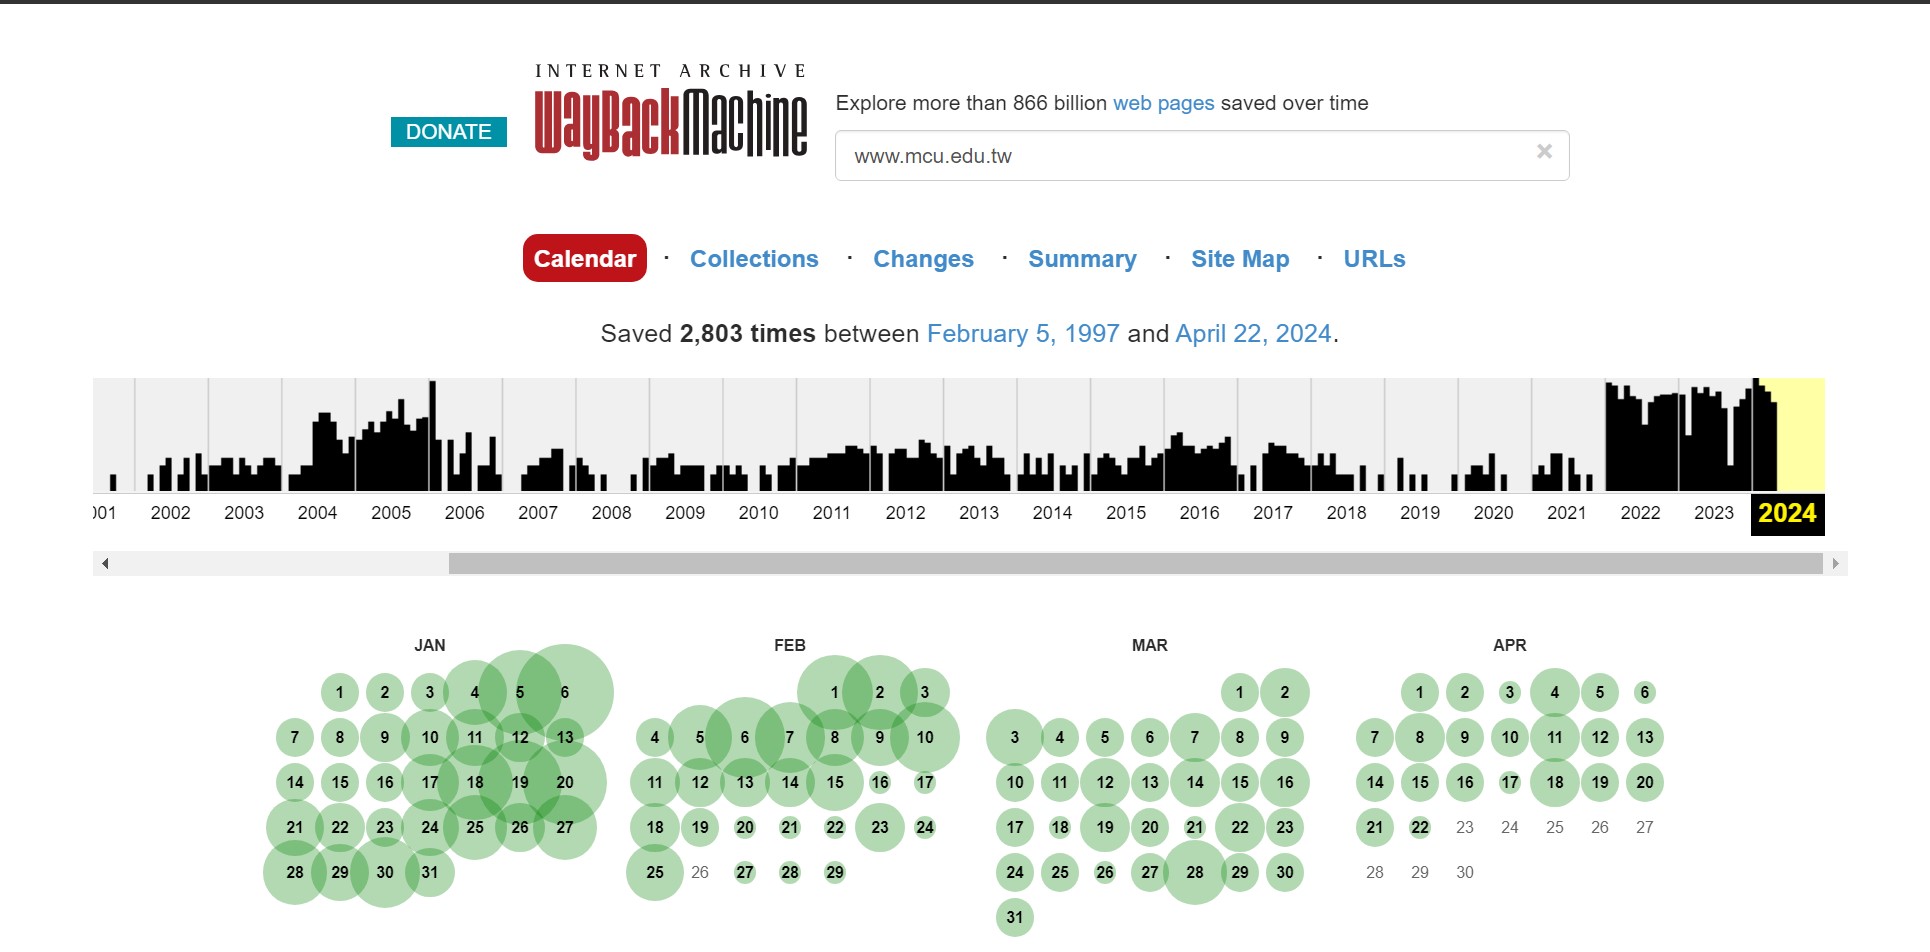The image size is (1930, 952).
Task: Open the February 5, 1997 snapshot link
Action: (x=1022, y=334)
